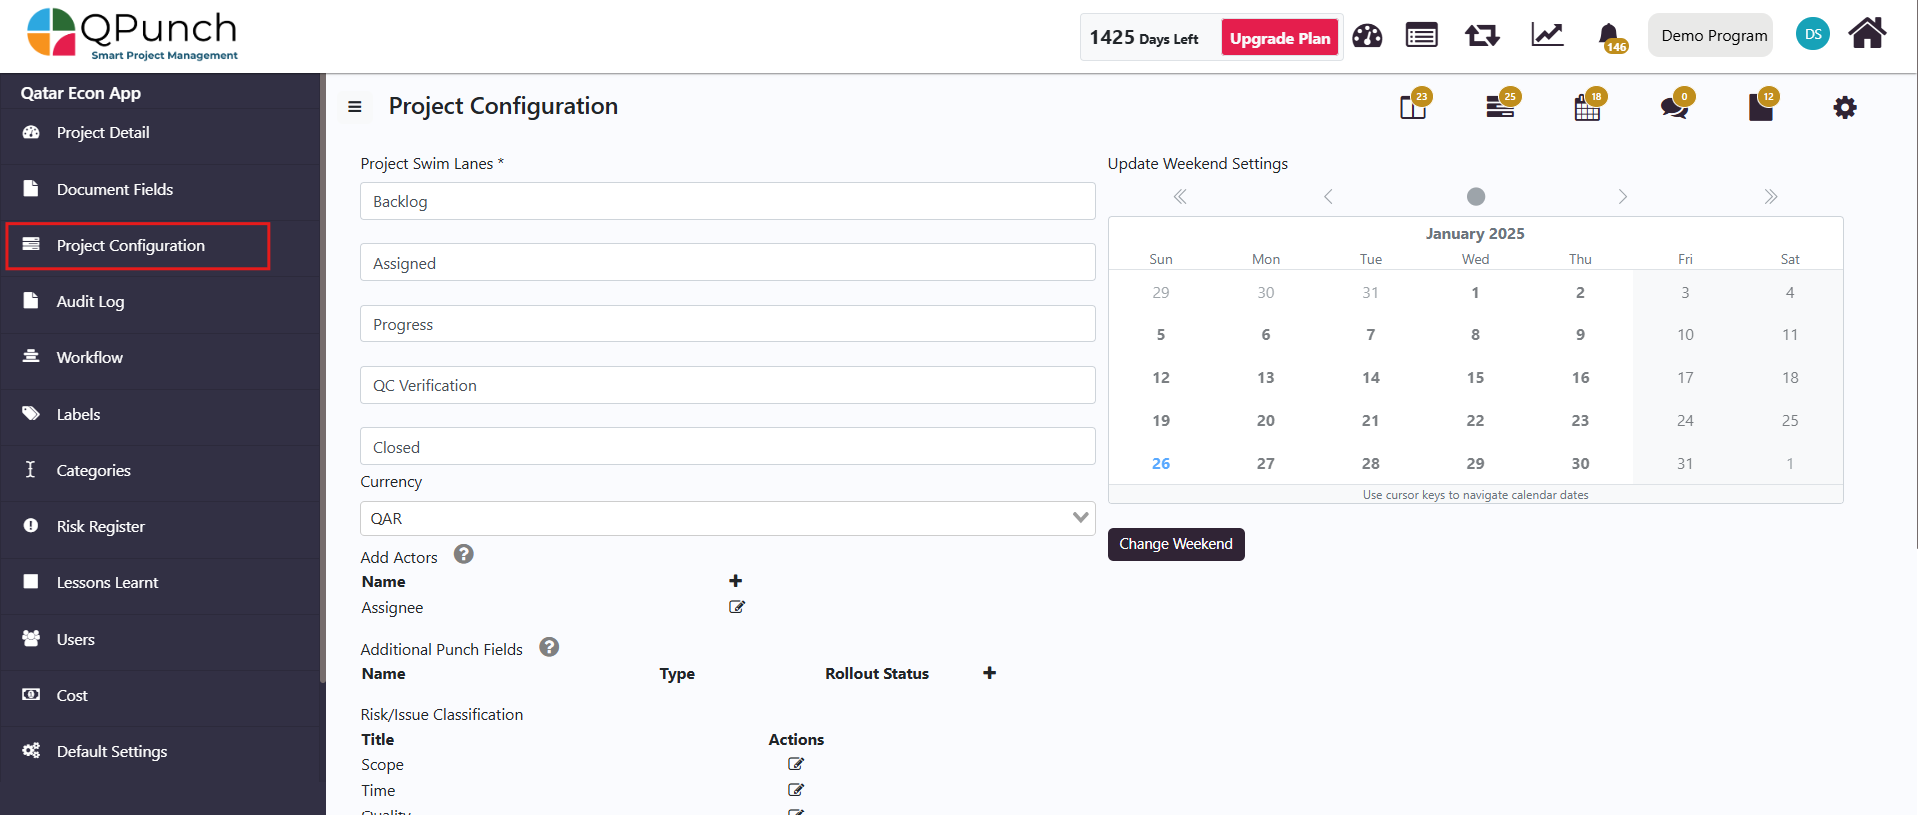This screenshot has height=815, width=1918.
Task: Click the home icon in top bar
Action: tap(1866, 34)
